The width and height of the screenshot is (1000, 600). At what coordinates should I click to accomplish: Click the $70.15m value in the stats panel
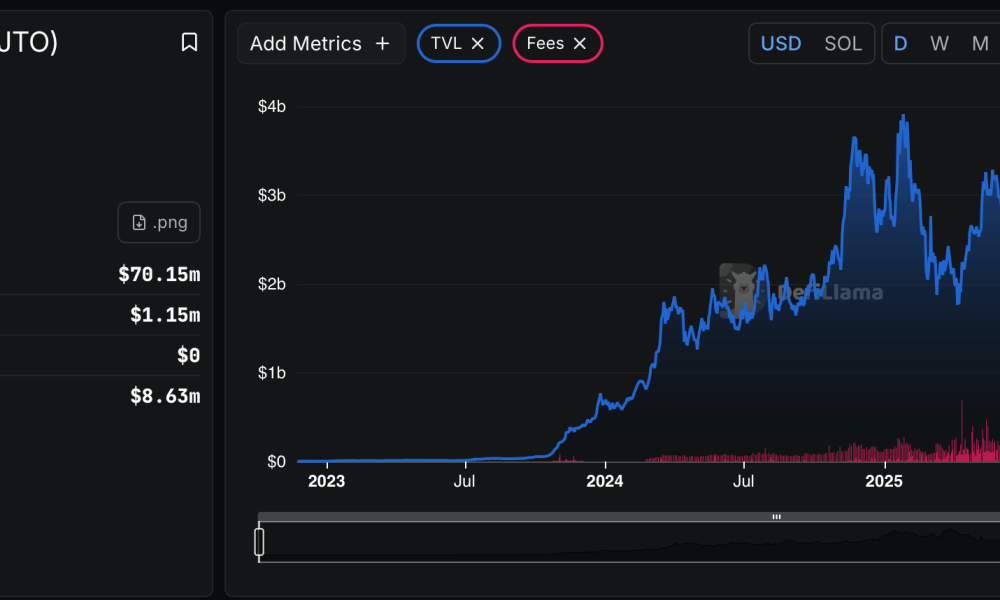coord(159,274)
